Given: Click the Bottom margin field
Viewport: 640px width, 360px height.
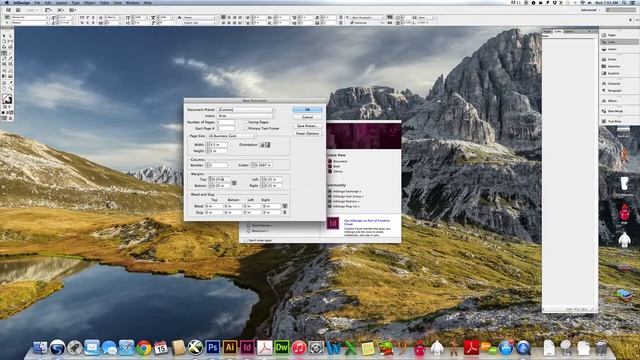Looking at the screenshot, I should 219,186.
